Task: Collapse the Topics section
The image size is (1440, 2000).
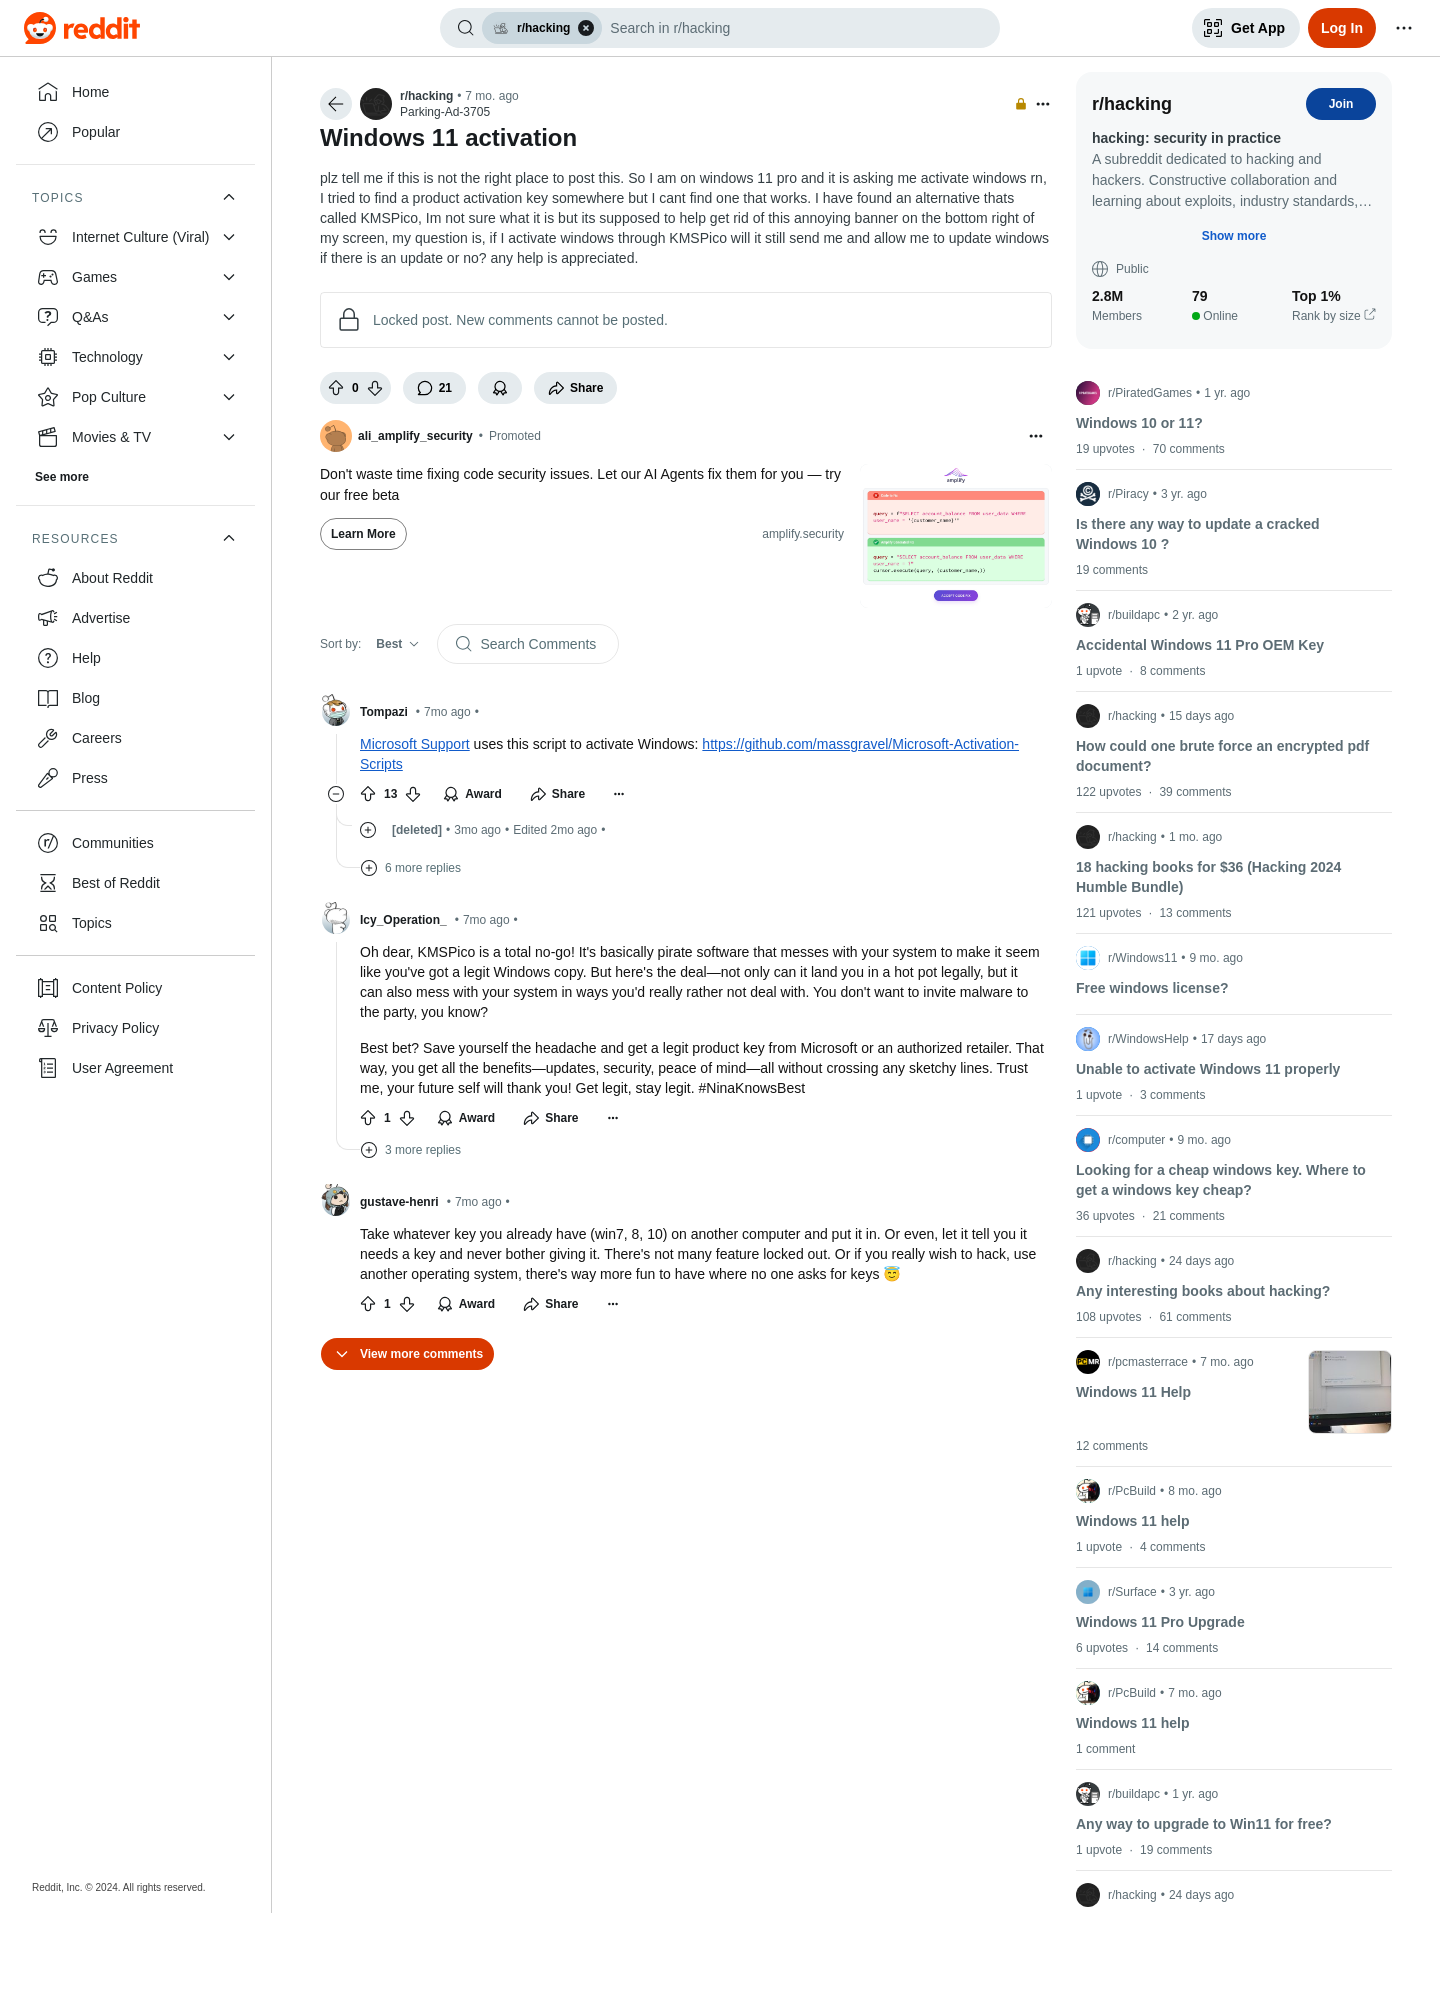Action: [229, 197]
